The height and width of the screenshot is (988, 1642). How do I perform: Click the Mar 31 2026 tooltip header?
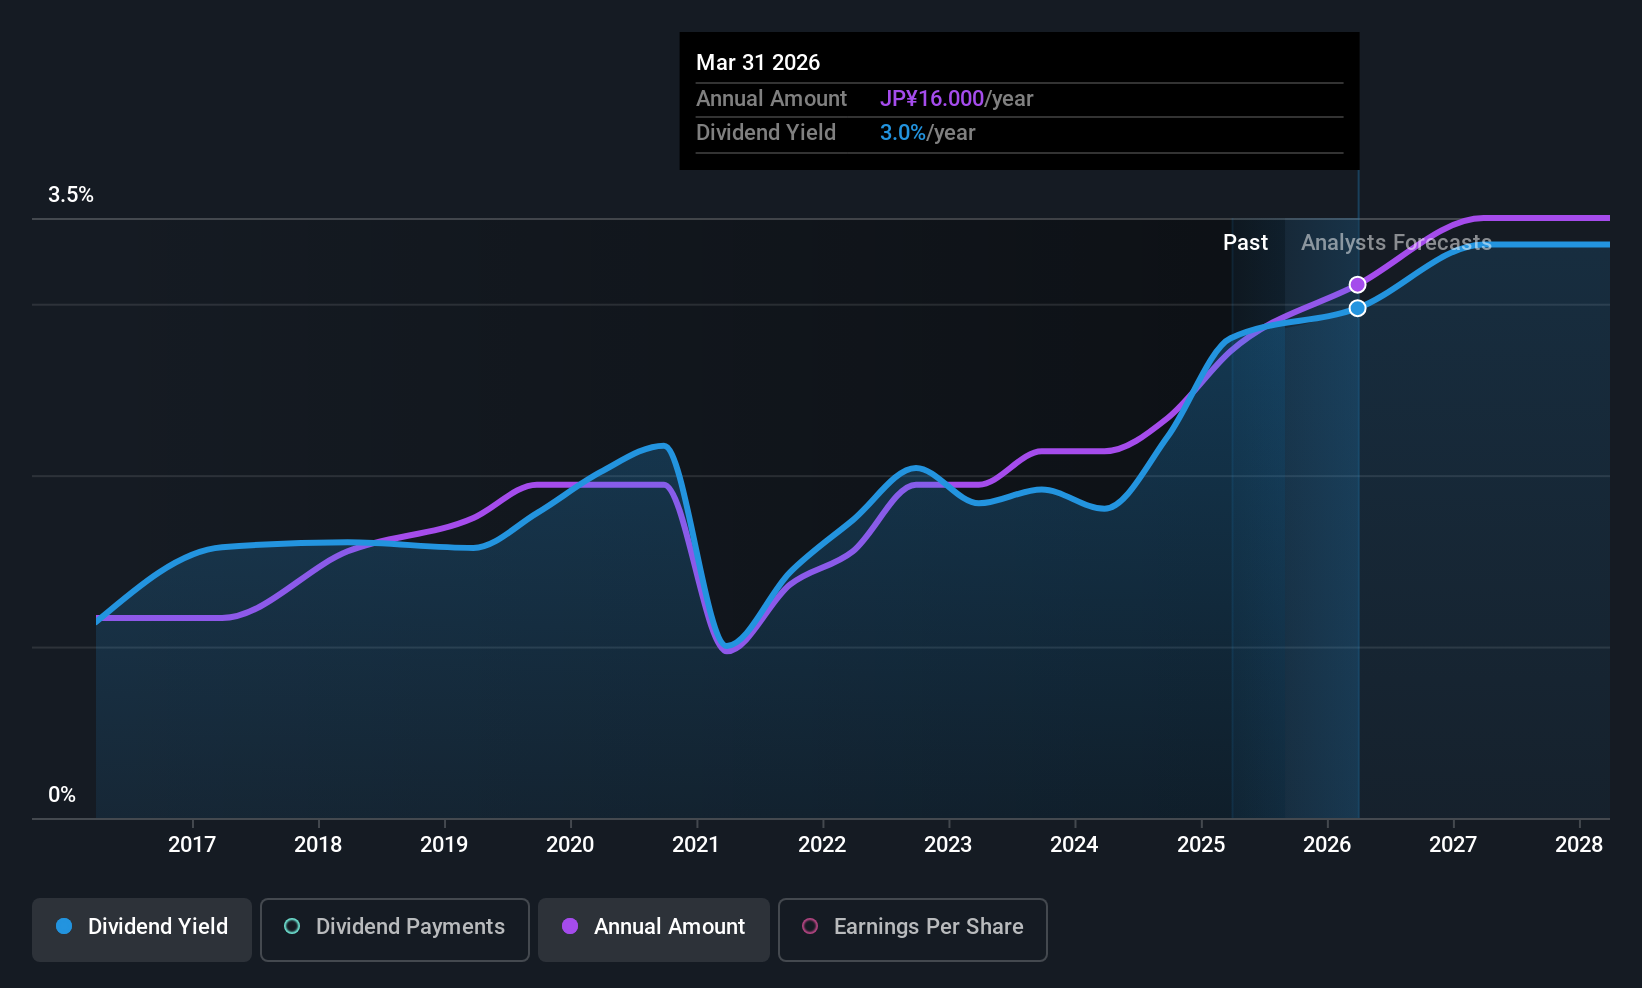[x=758, y=63]
